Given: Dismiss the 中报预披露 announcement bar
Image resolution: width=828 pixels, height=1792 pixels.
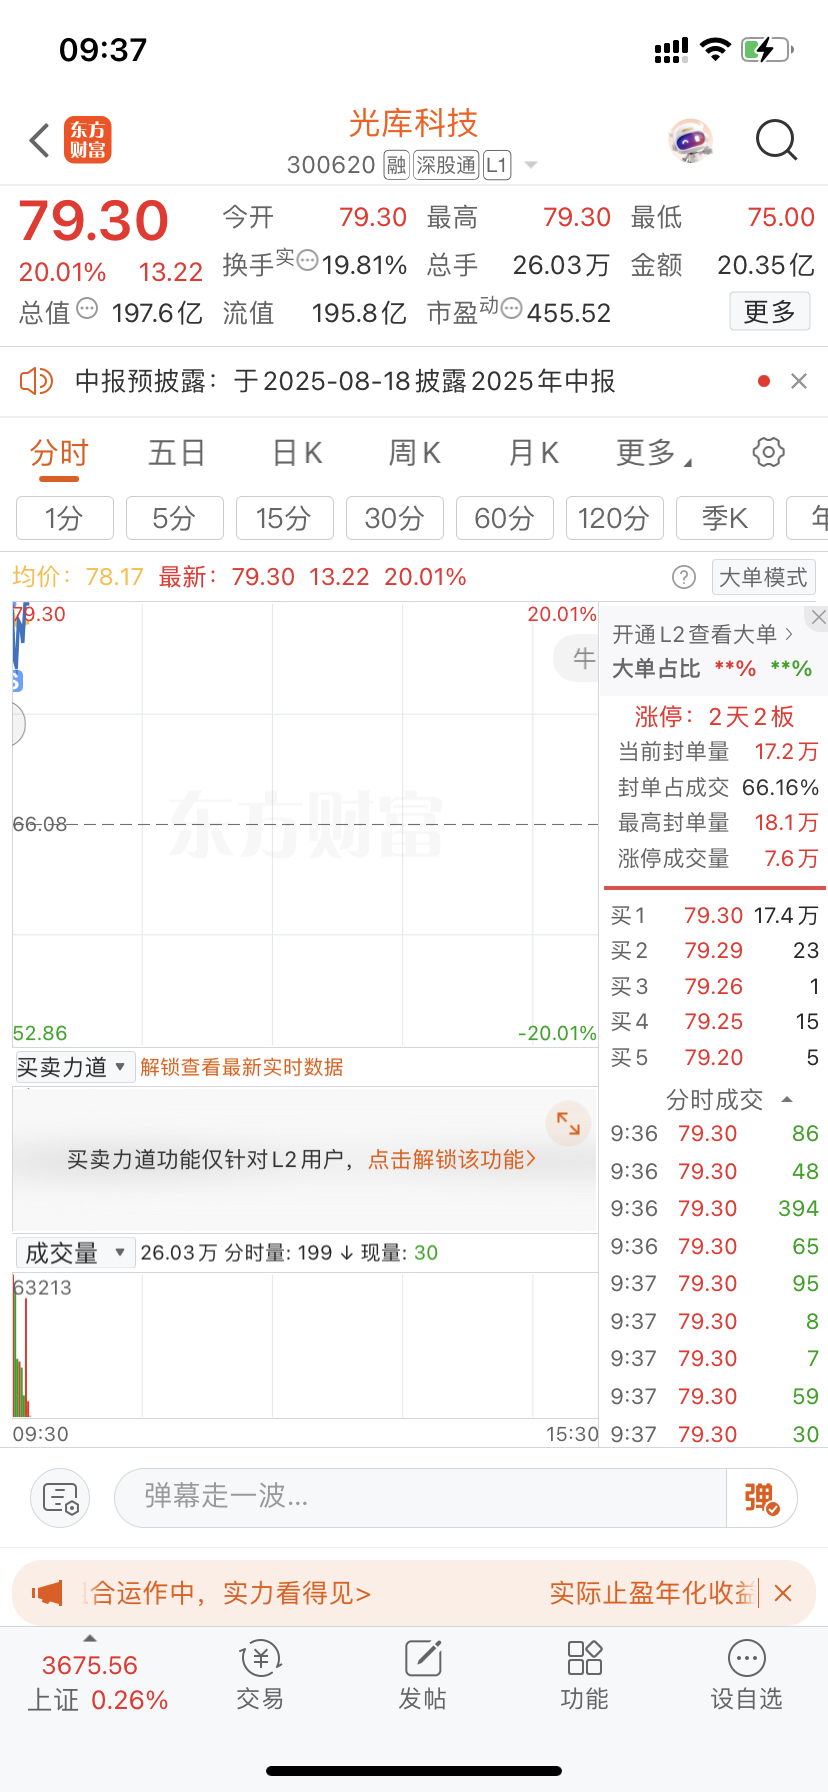Looking at the screenshot, I should 799,381.
